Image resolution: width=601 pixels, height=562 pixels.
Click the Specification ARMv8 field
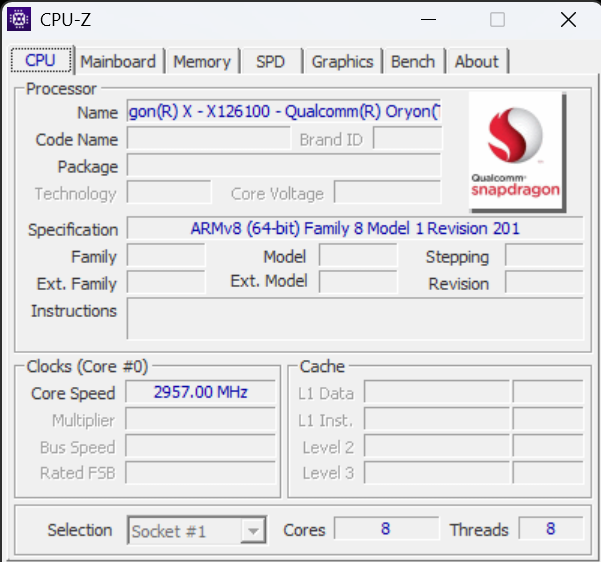pyautogui.click(x=355, y=228)
